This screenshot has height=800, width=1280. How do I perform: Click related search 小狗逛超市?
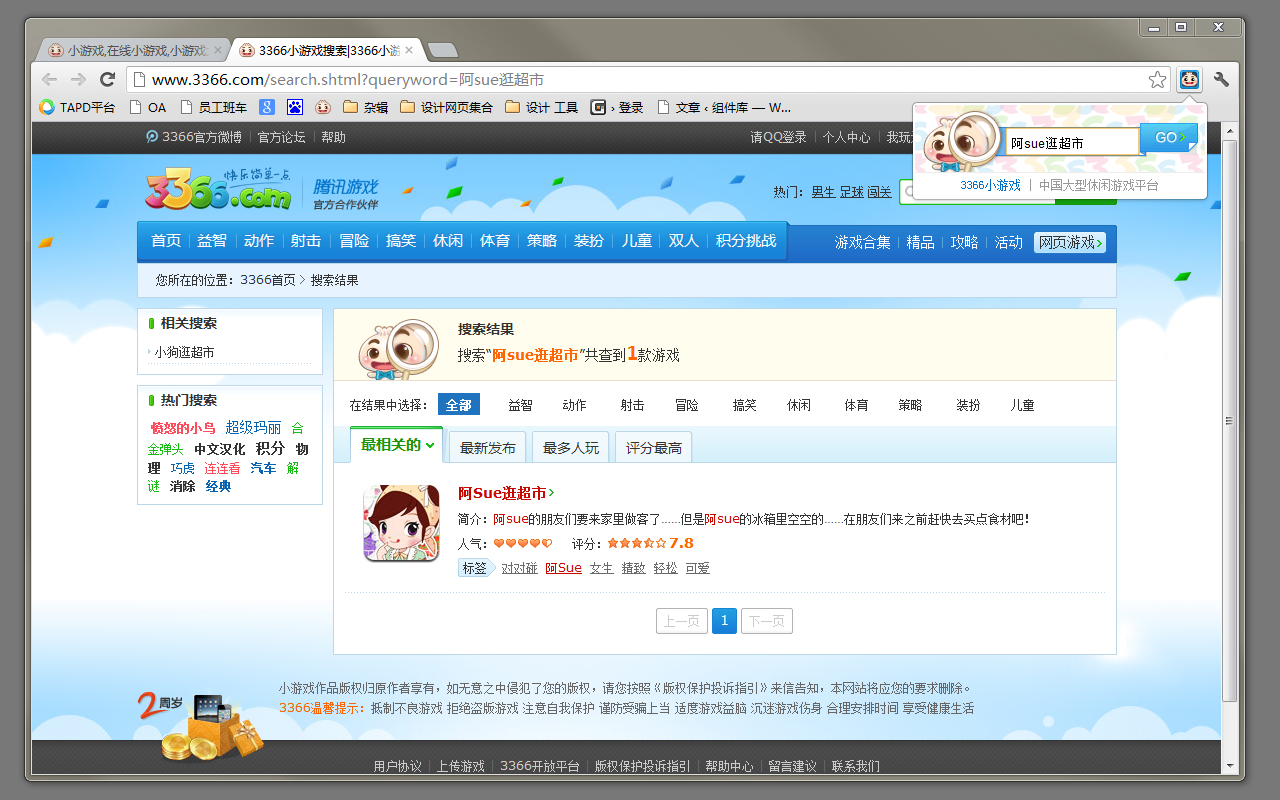click(x=184, y=352)
